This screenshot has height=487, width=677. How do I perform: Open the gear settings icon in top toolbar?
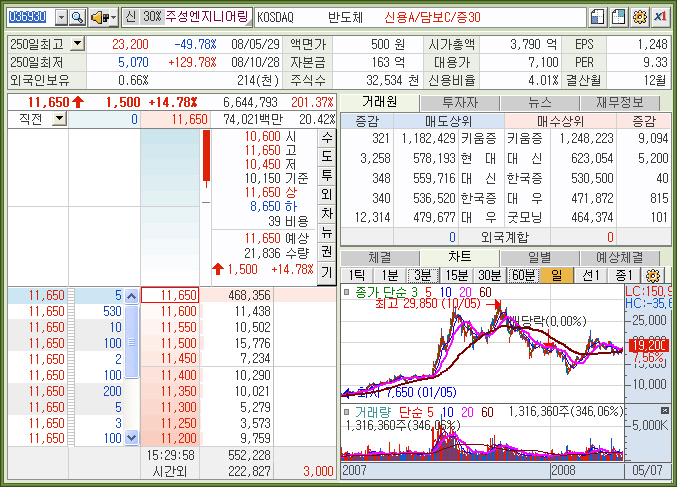point(639,17)
